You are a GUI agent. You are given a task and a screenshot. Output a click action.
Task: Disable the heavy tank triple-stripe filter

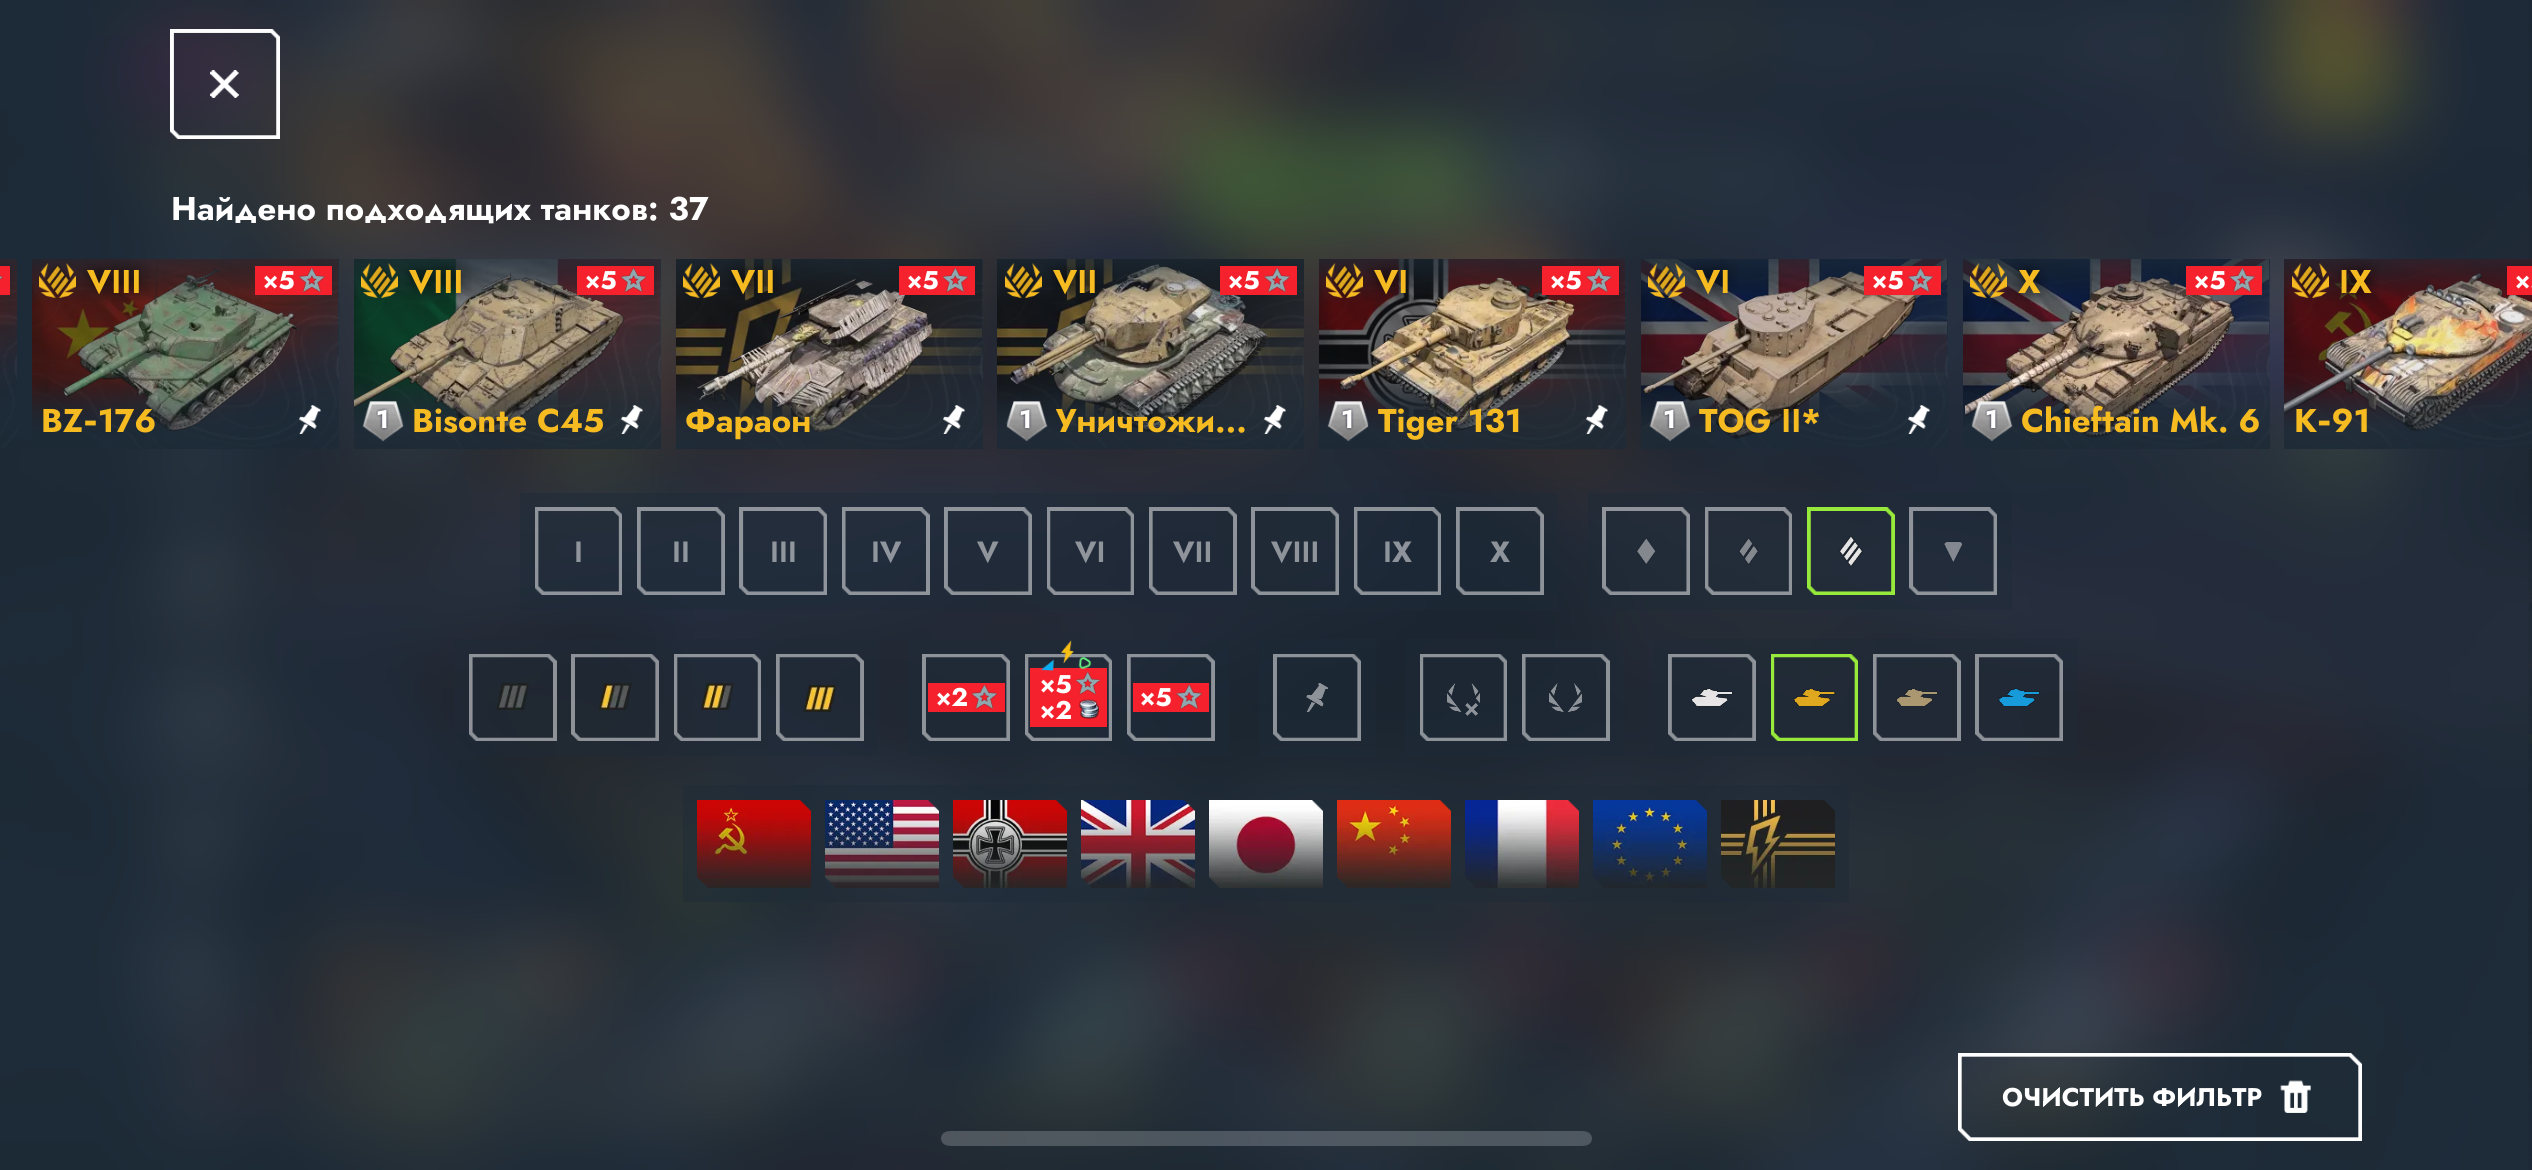(x=1850, y=551)
